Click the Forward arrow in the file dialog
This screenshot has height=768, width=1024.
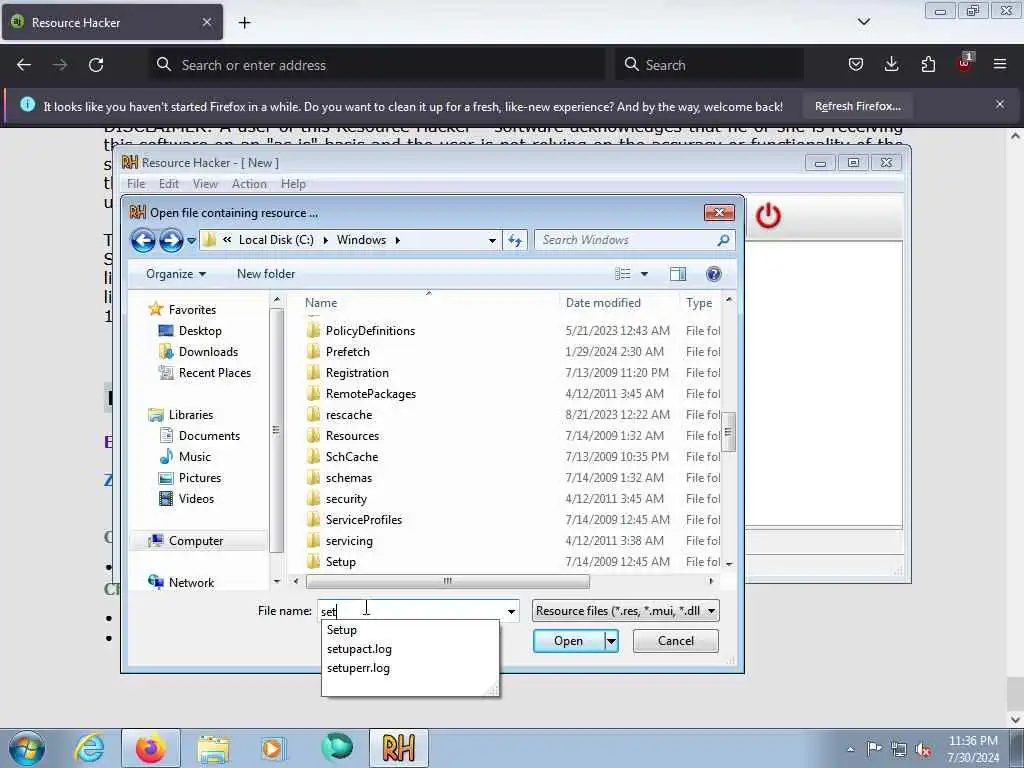pos(171,240)
